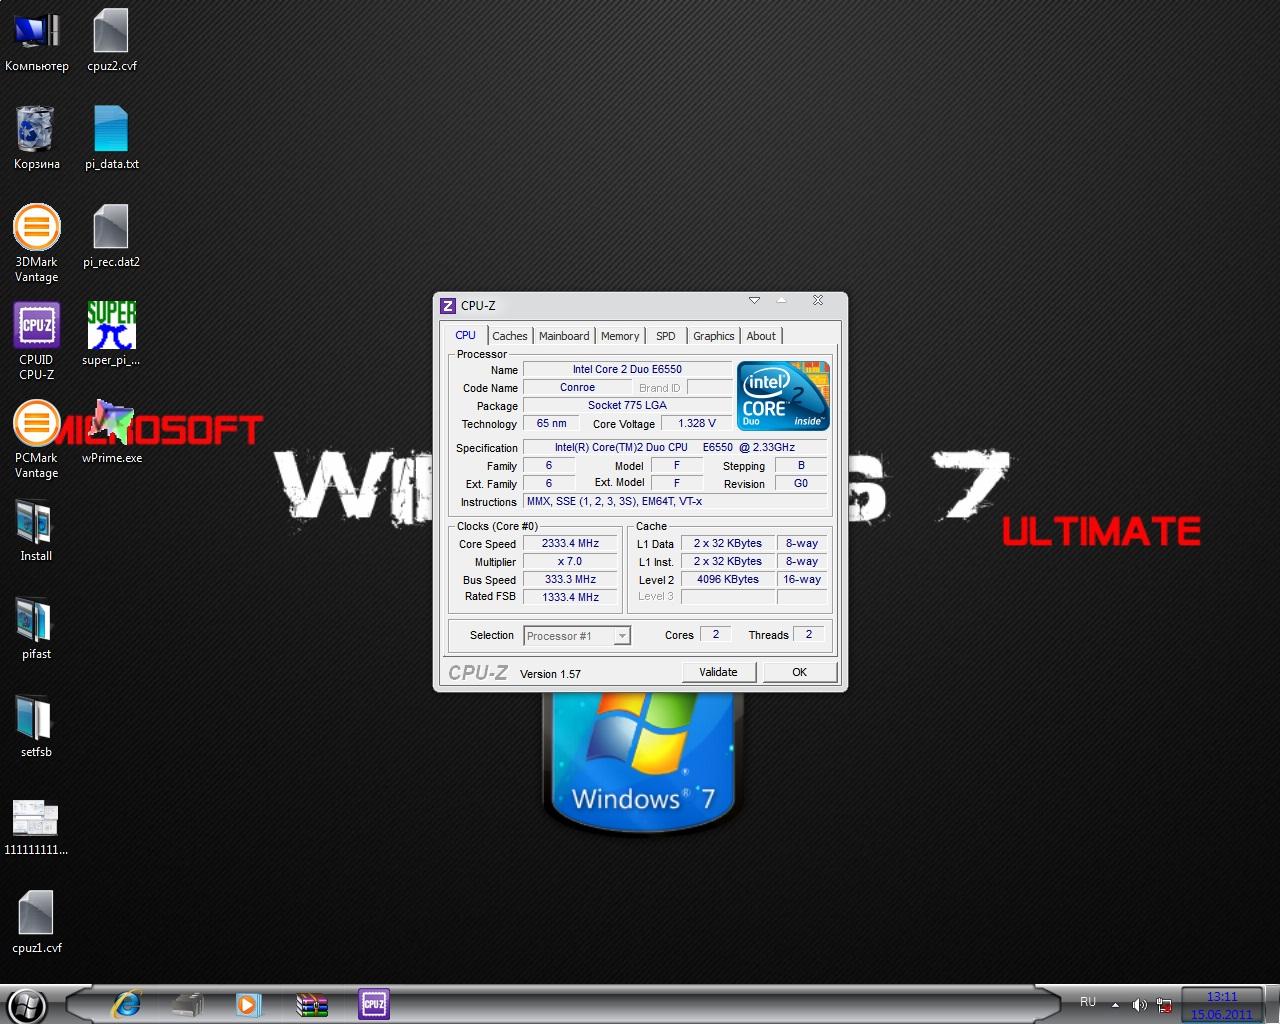Screen dimensions: 1280x1024
Task: Click the CPU-Z taskbar button
Action: point(374,1004)
